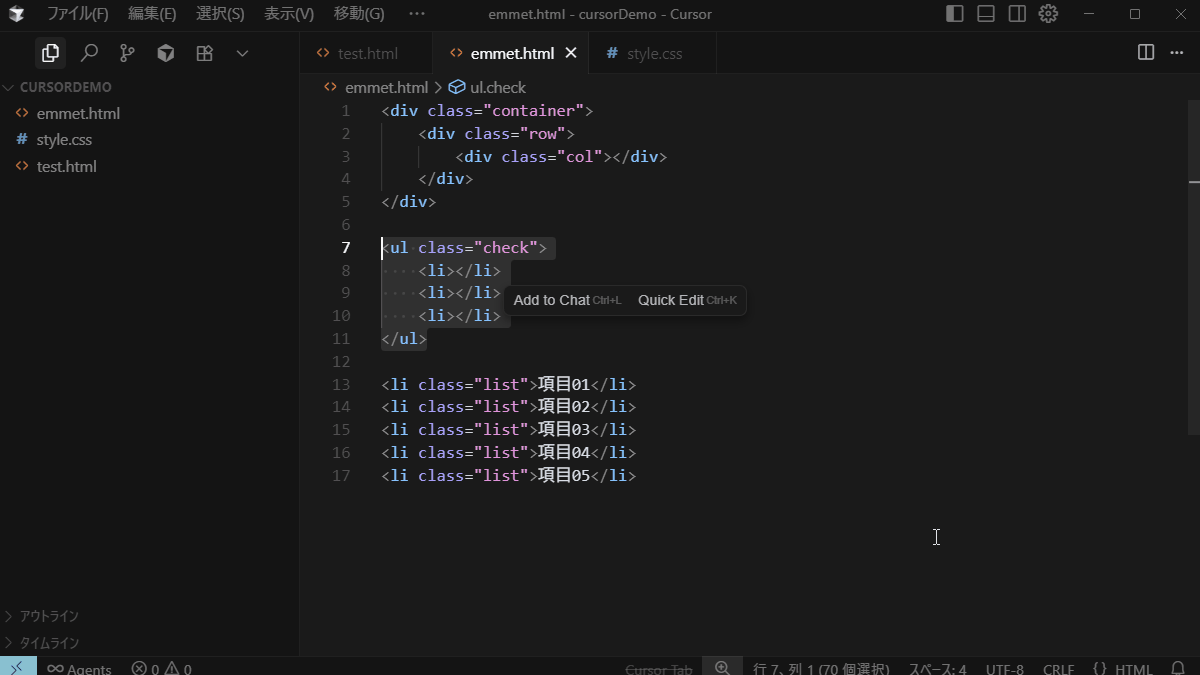Image resolution: width=1200 pixels, height=675 pixels.
Task: Toggle the secondary sidebar layout icon
Action: tap(1017, 14)
